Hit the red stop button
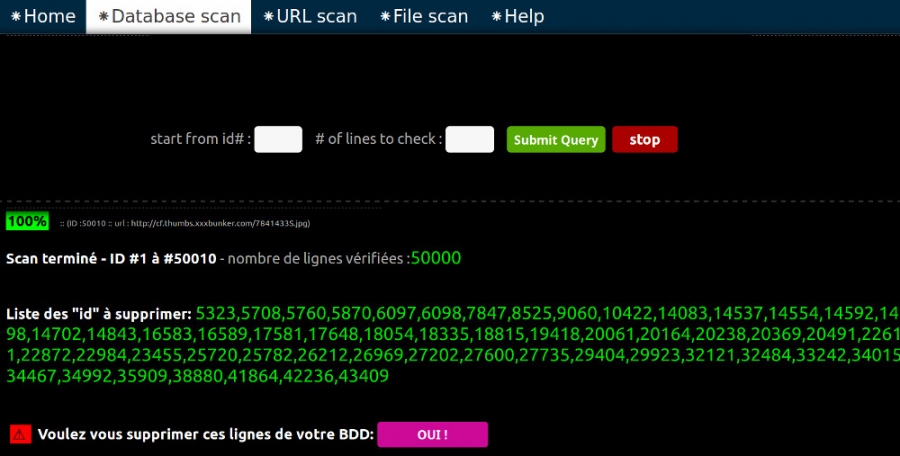This screenshot has width=900, height=456. coord(644,139)
